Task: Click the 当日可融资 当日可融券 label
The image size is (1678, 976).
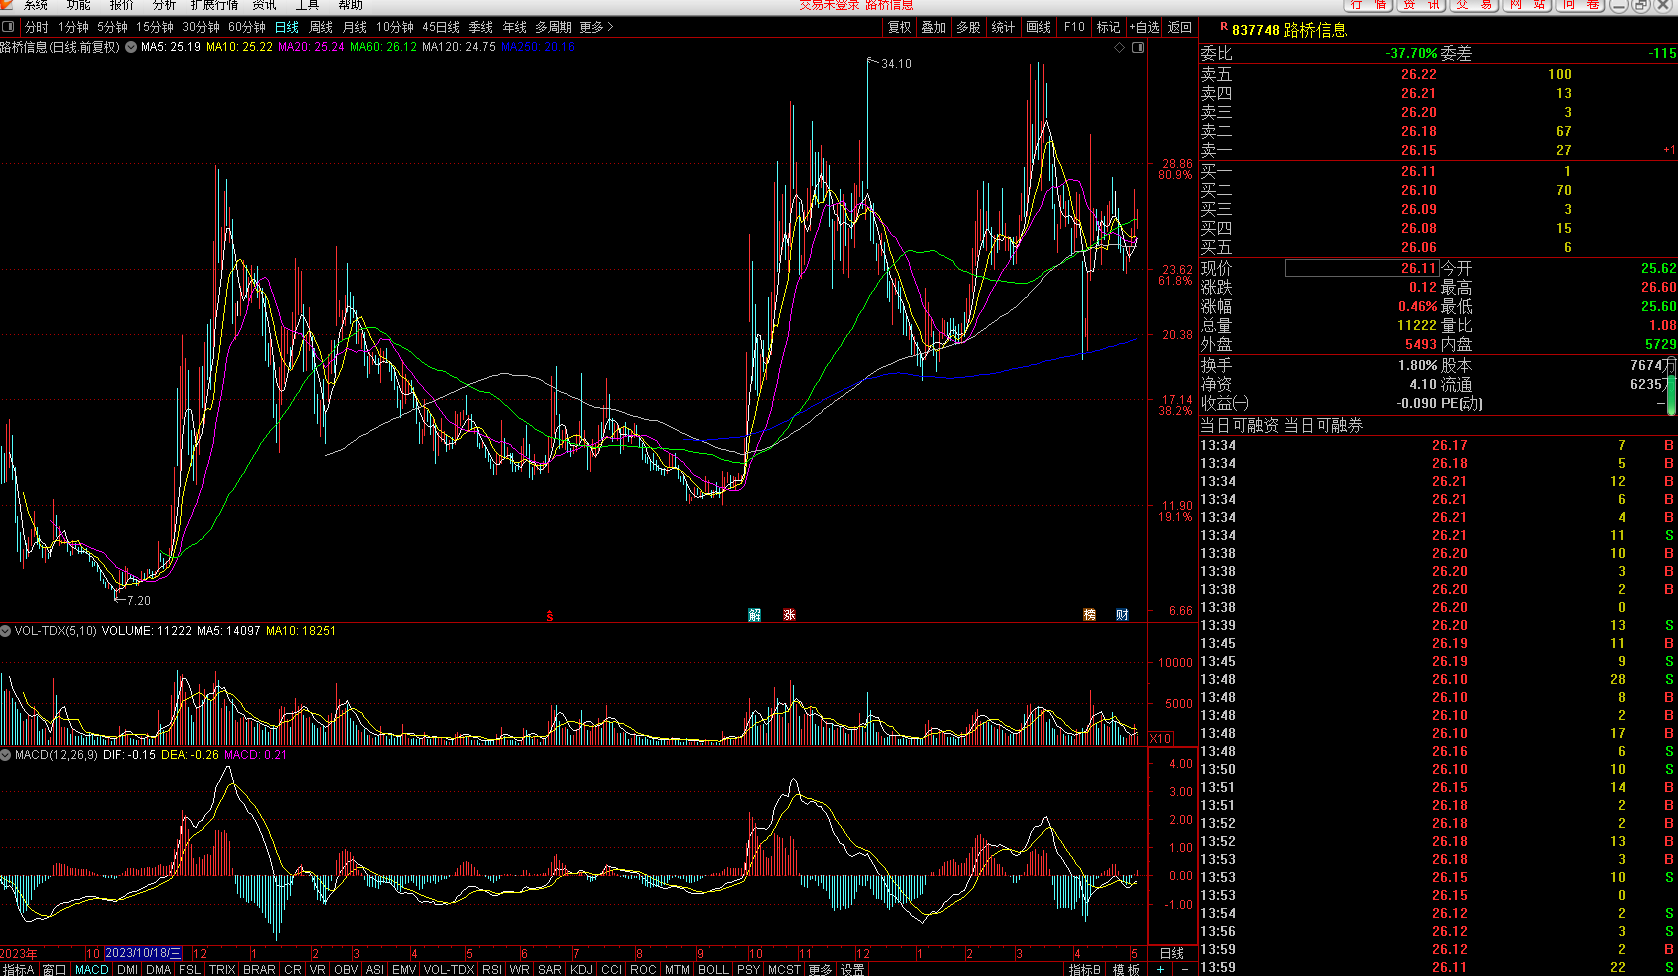Action: [1281, 425]
